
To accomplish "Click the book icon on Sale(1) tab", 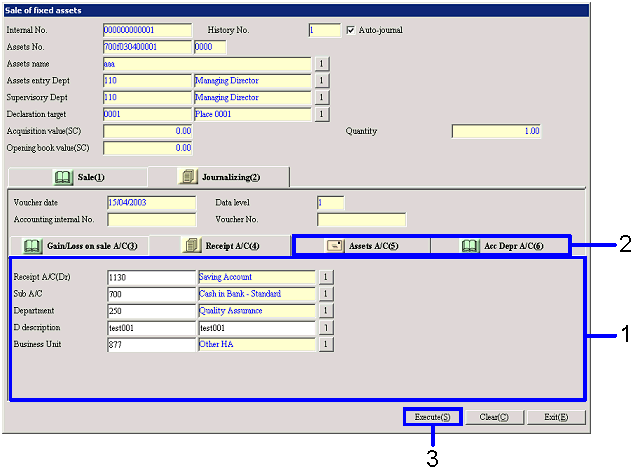I will [x=63, y=177].
